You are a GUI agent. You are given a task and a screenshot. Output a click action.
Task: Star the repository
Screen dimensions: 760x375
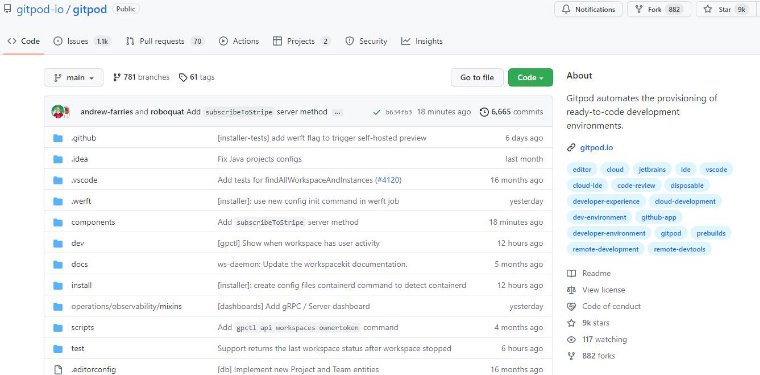726,9
